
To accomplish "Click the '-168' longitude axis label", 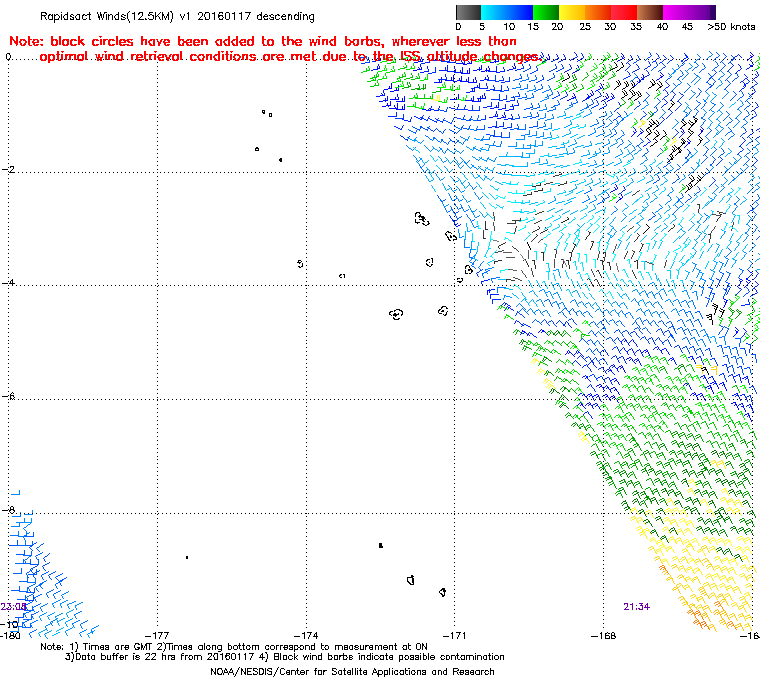I will (603, 635).
